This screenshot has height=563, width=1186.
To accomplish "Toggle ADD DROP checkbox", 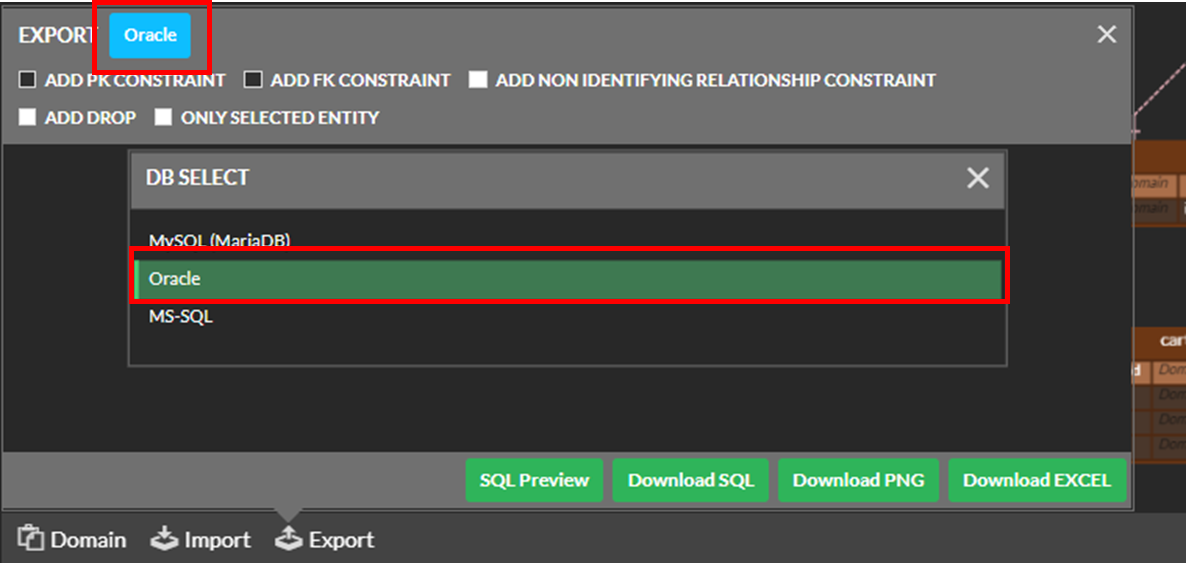I will point(27,117).
